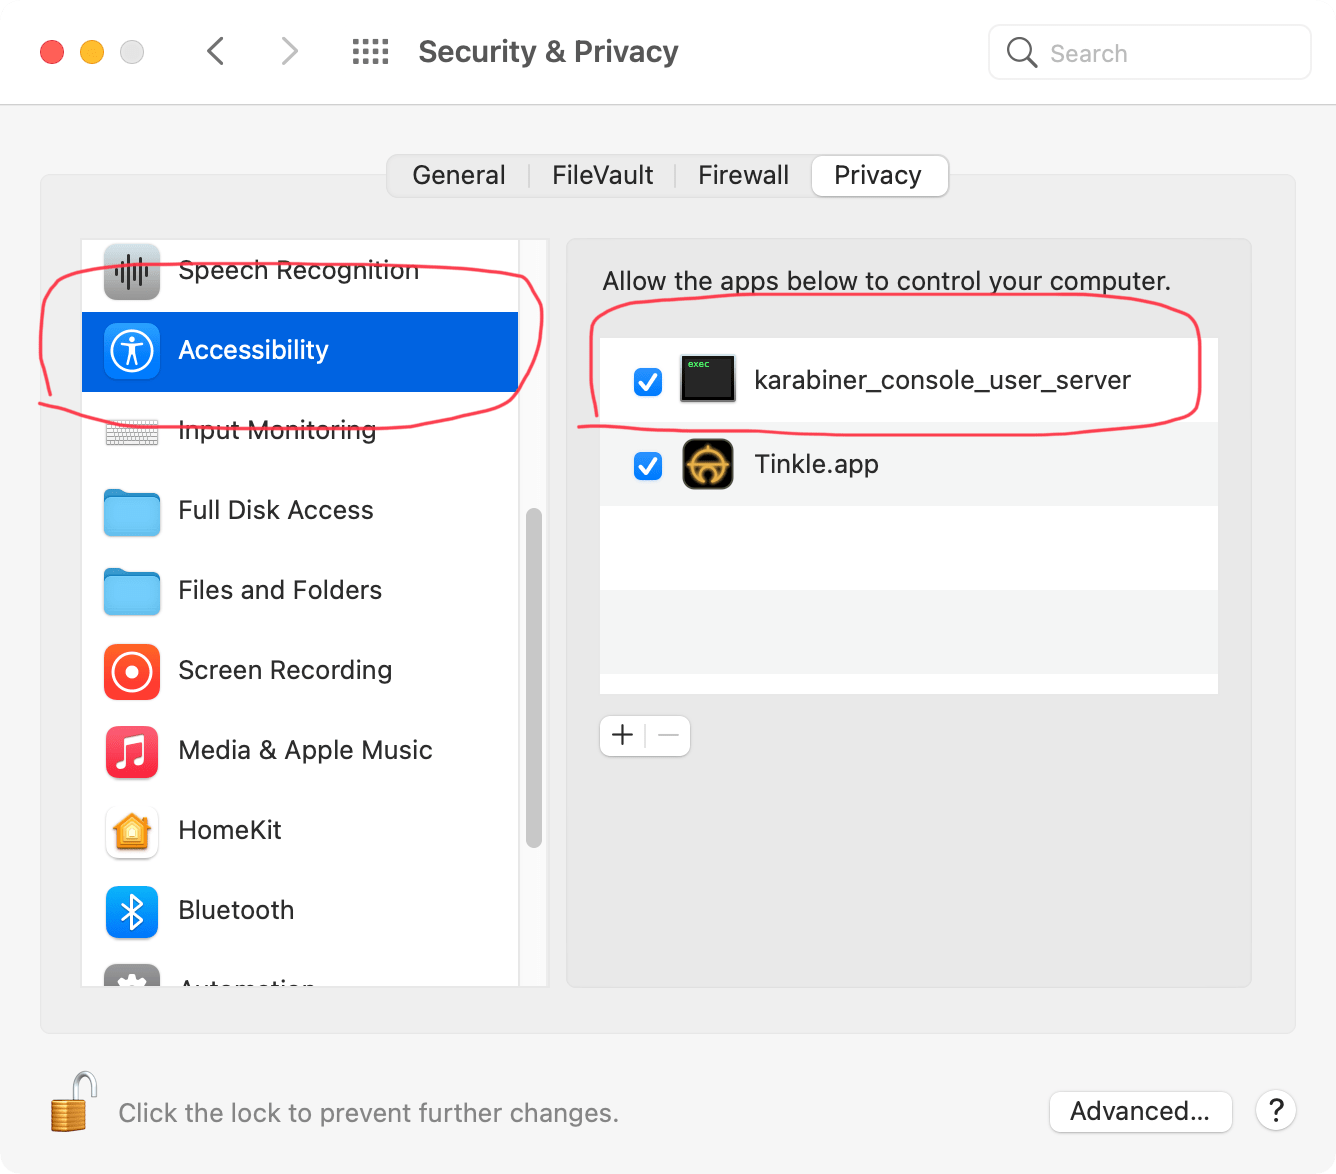Viewport: 1336px width, 1174px height.
Task: Switch to the General tab
Action: [459, 176]
